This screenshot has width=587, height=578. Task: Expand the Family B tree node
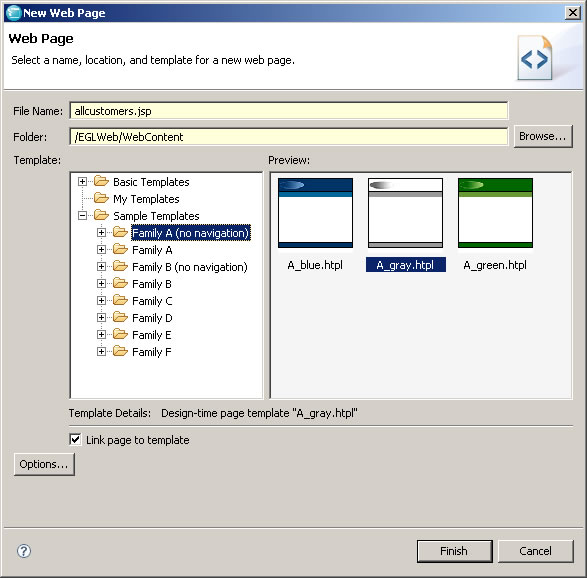(101, 284)
